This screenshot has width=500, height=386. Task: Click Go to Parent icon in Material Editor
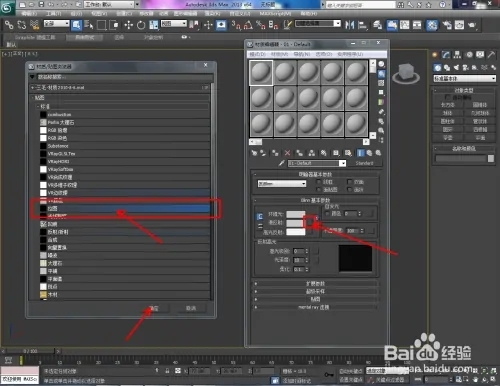(x=370, y=153)
